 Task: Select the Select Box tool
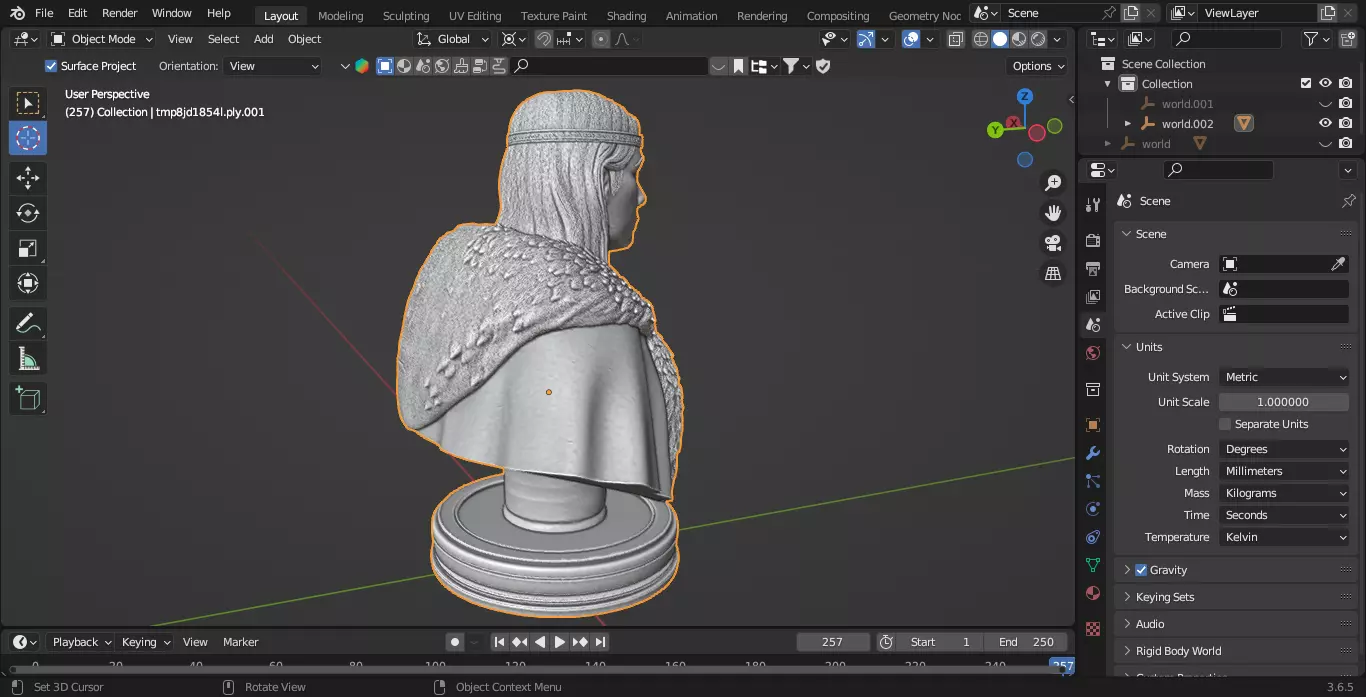[x=28, y=103]
